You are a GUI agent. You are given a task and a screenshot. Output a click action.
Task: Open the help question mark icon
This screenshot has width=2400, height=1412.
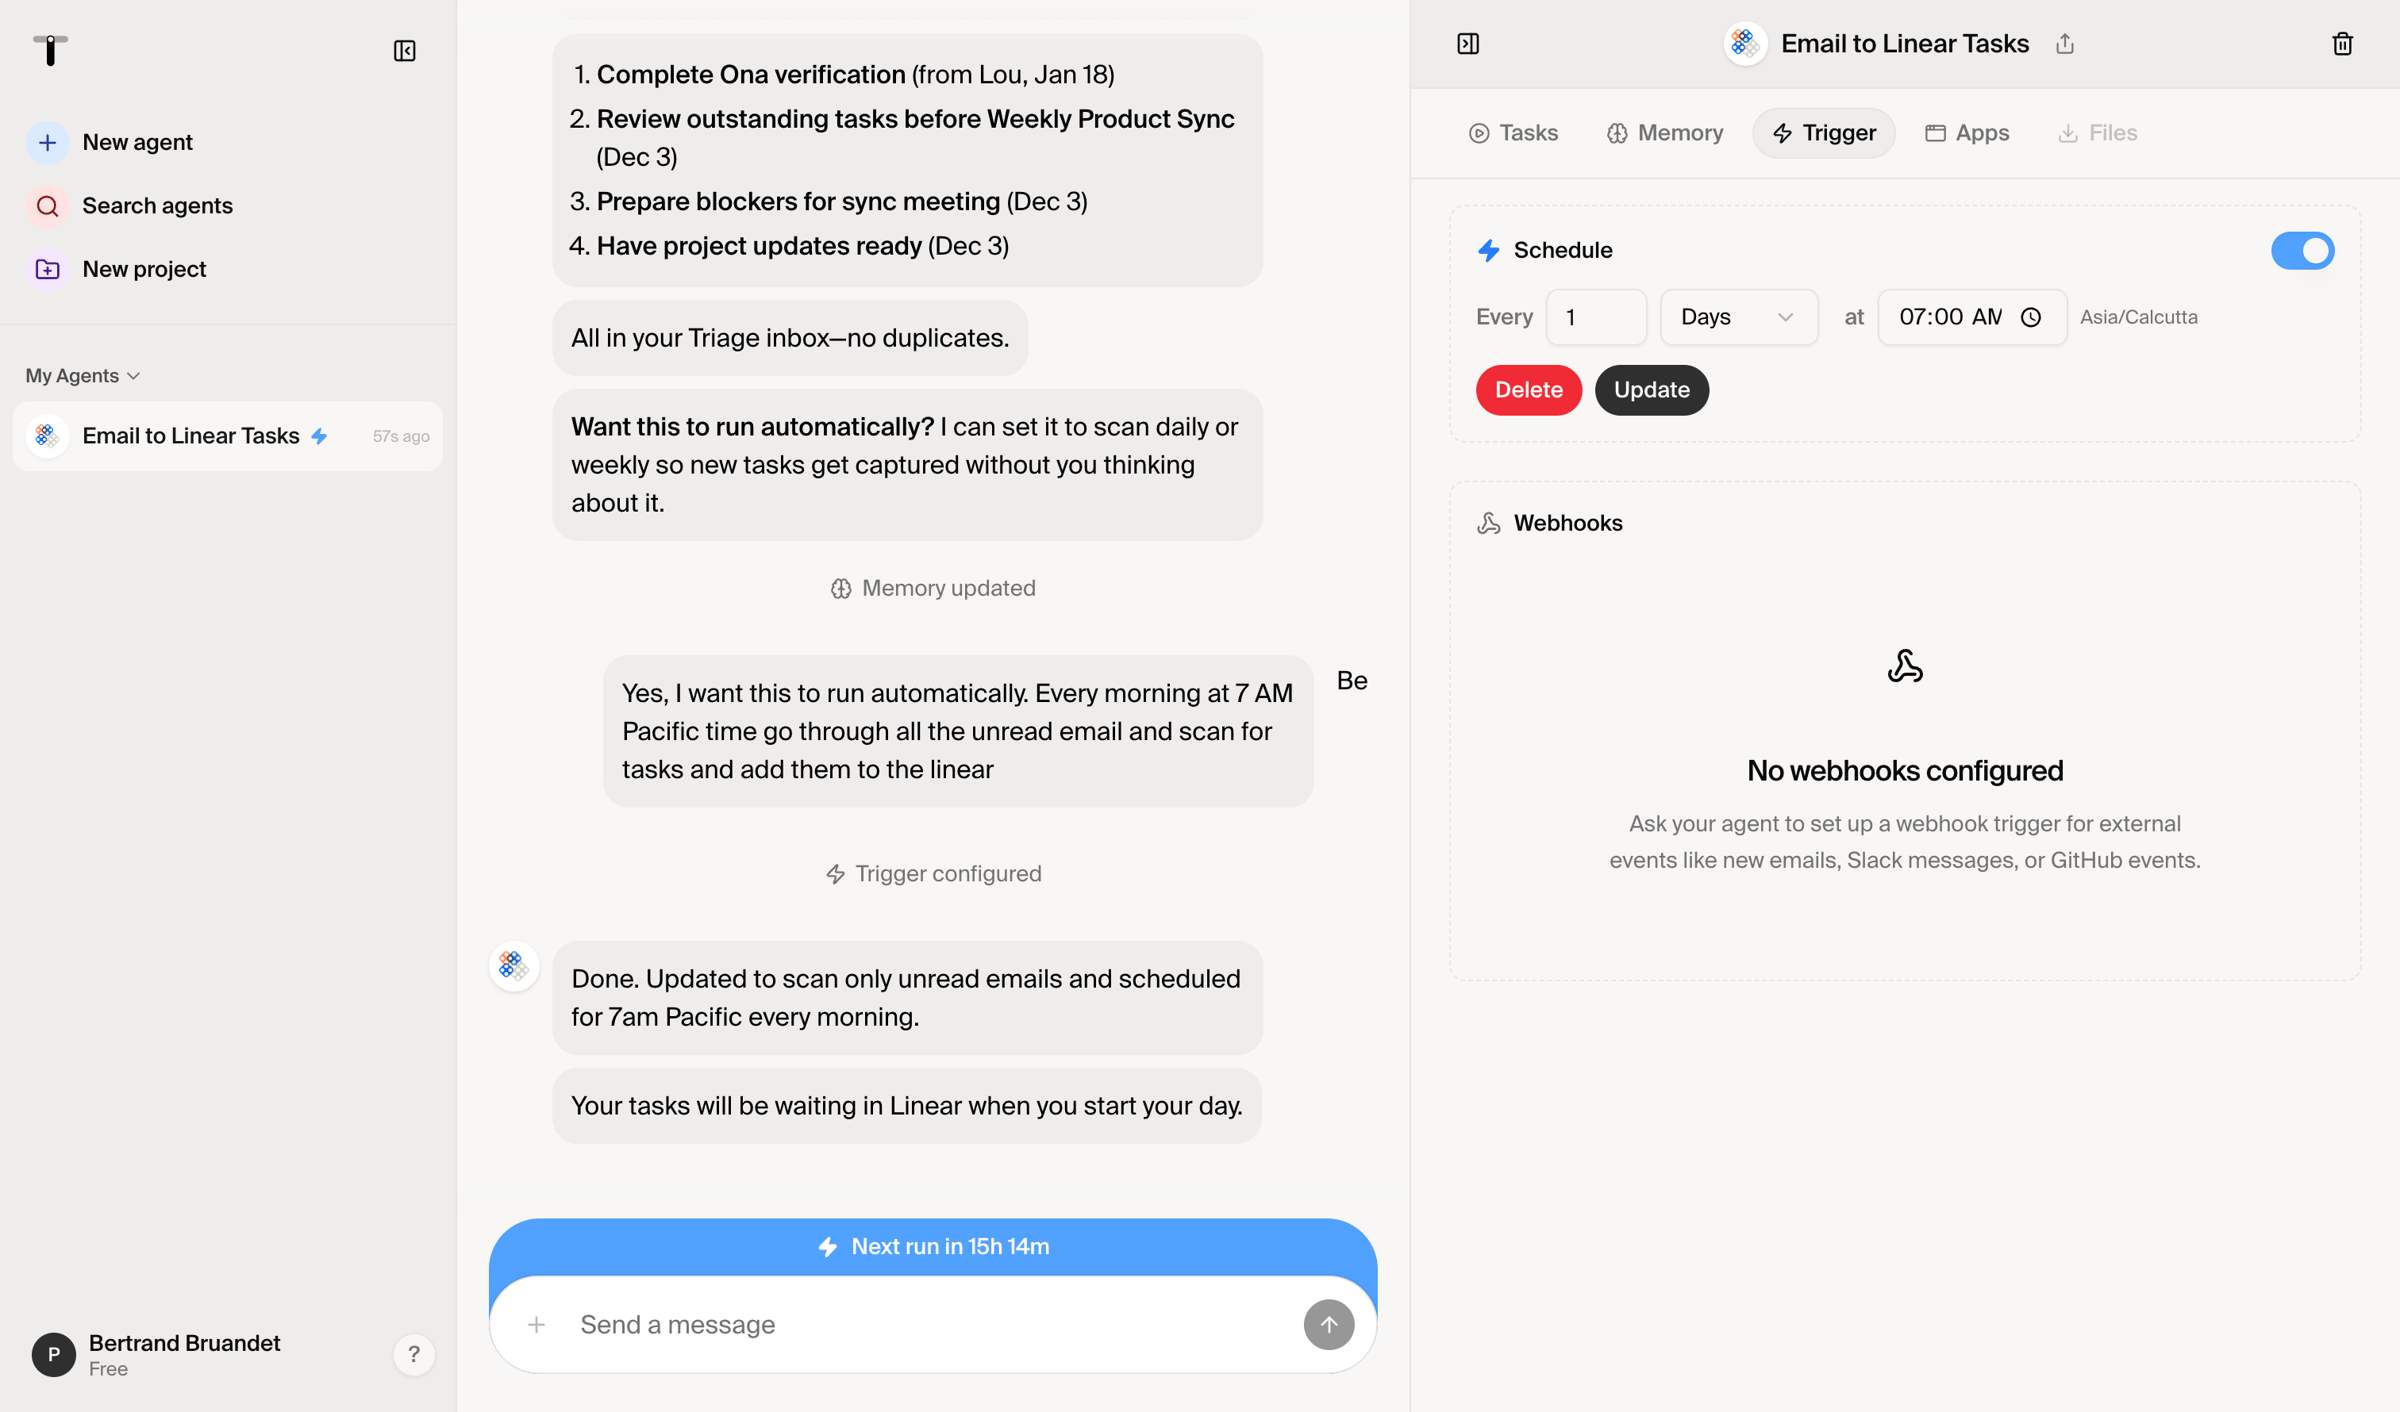click(413, 1354)
